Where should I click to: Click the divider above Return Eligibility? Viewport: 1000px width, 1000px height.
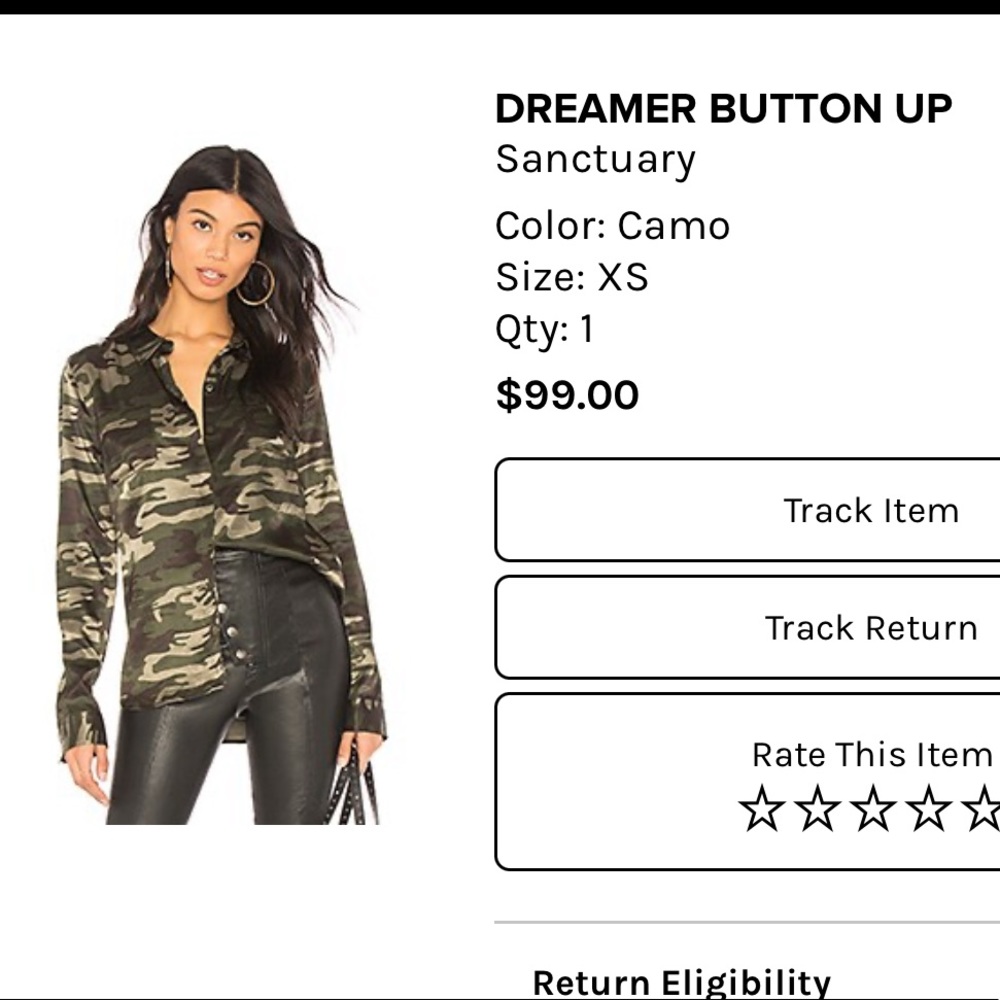747,922
